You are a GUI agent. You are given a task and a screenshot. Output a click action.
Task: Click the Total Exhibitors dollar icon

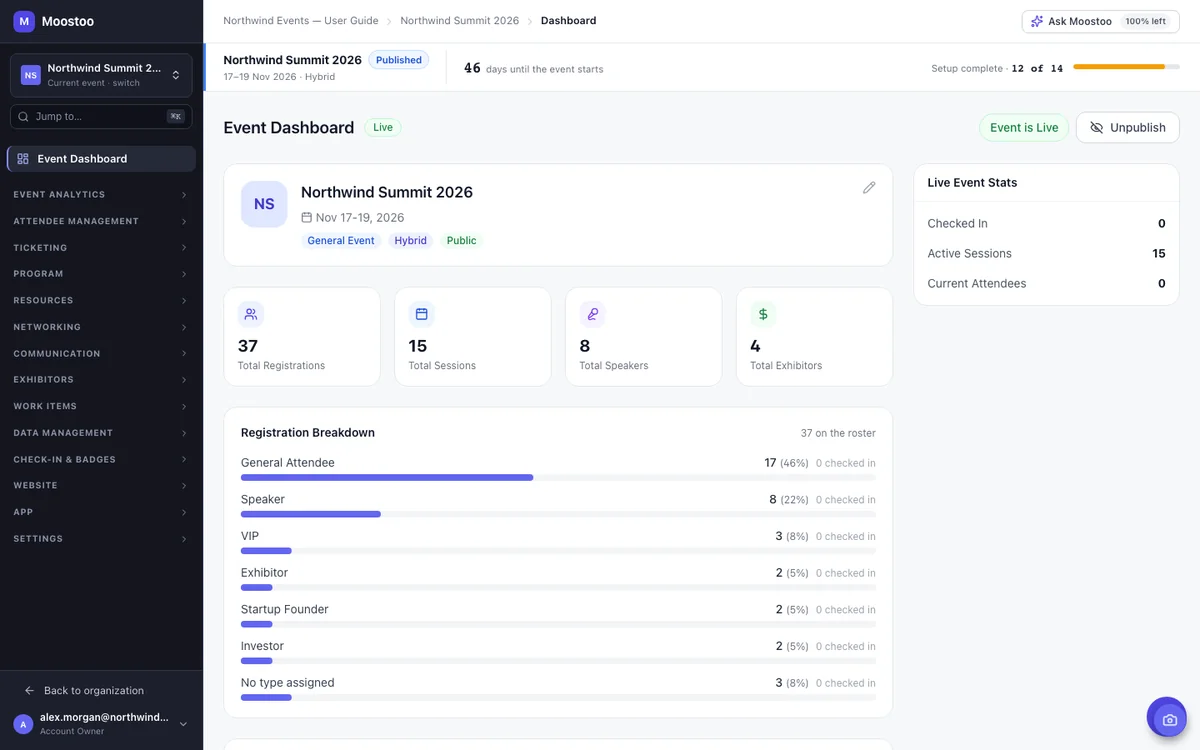tap(763, 314)
